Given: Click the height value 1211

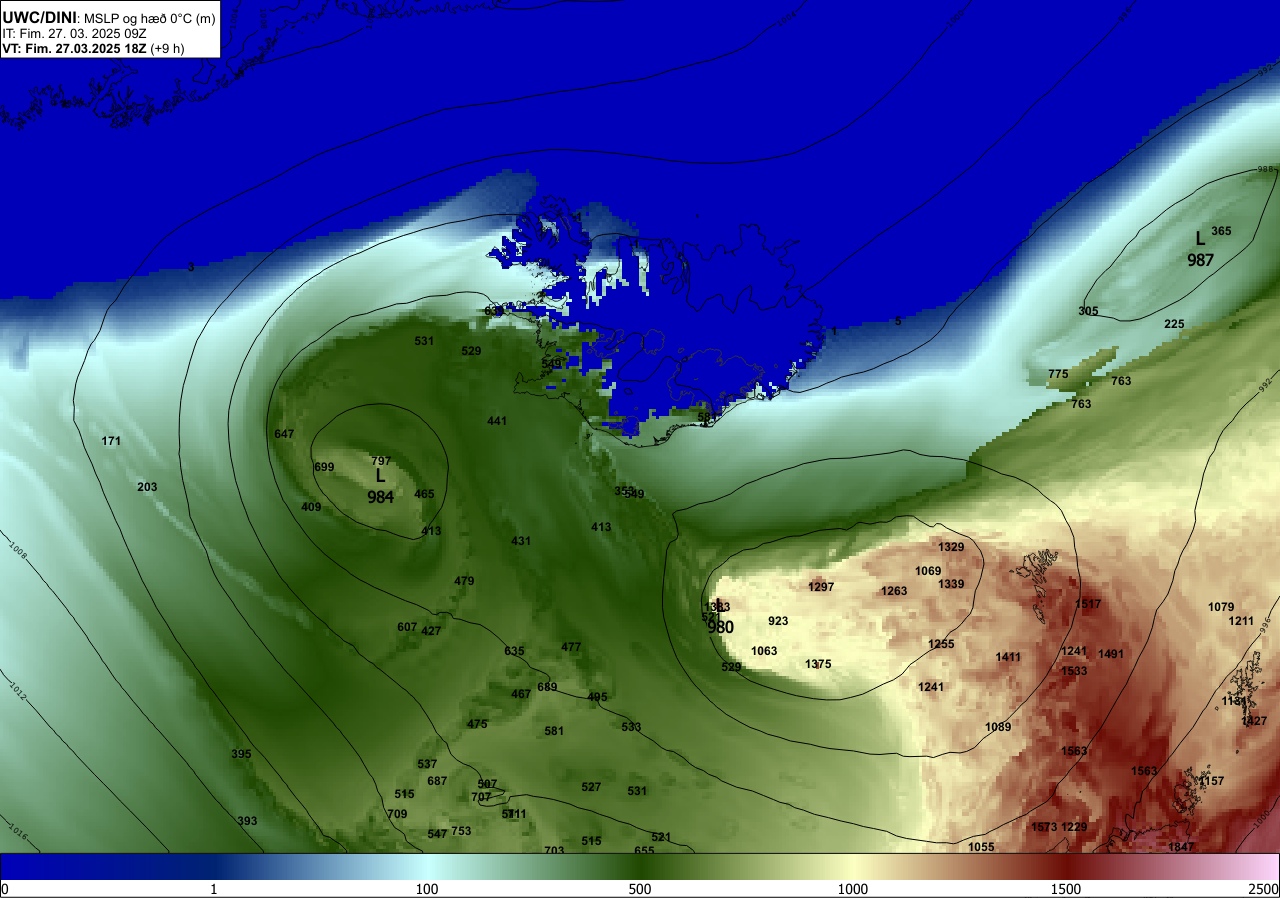Looking at the screenshot, I should [1241, 621].
